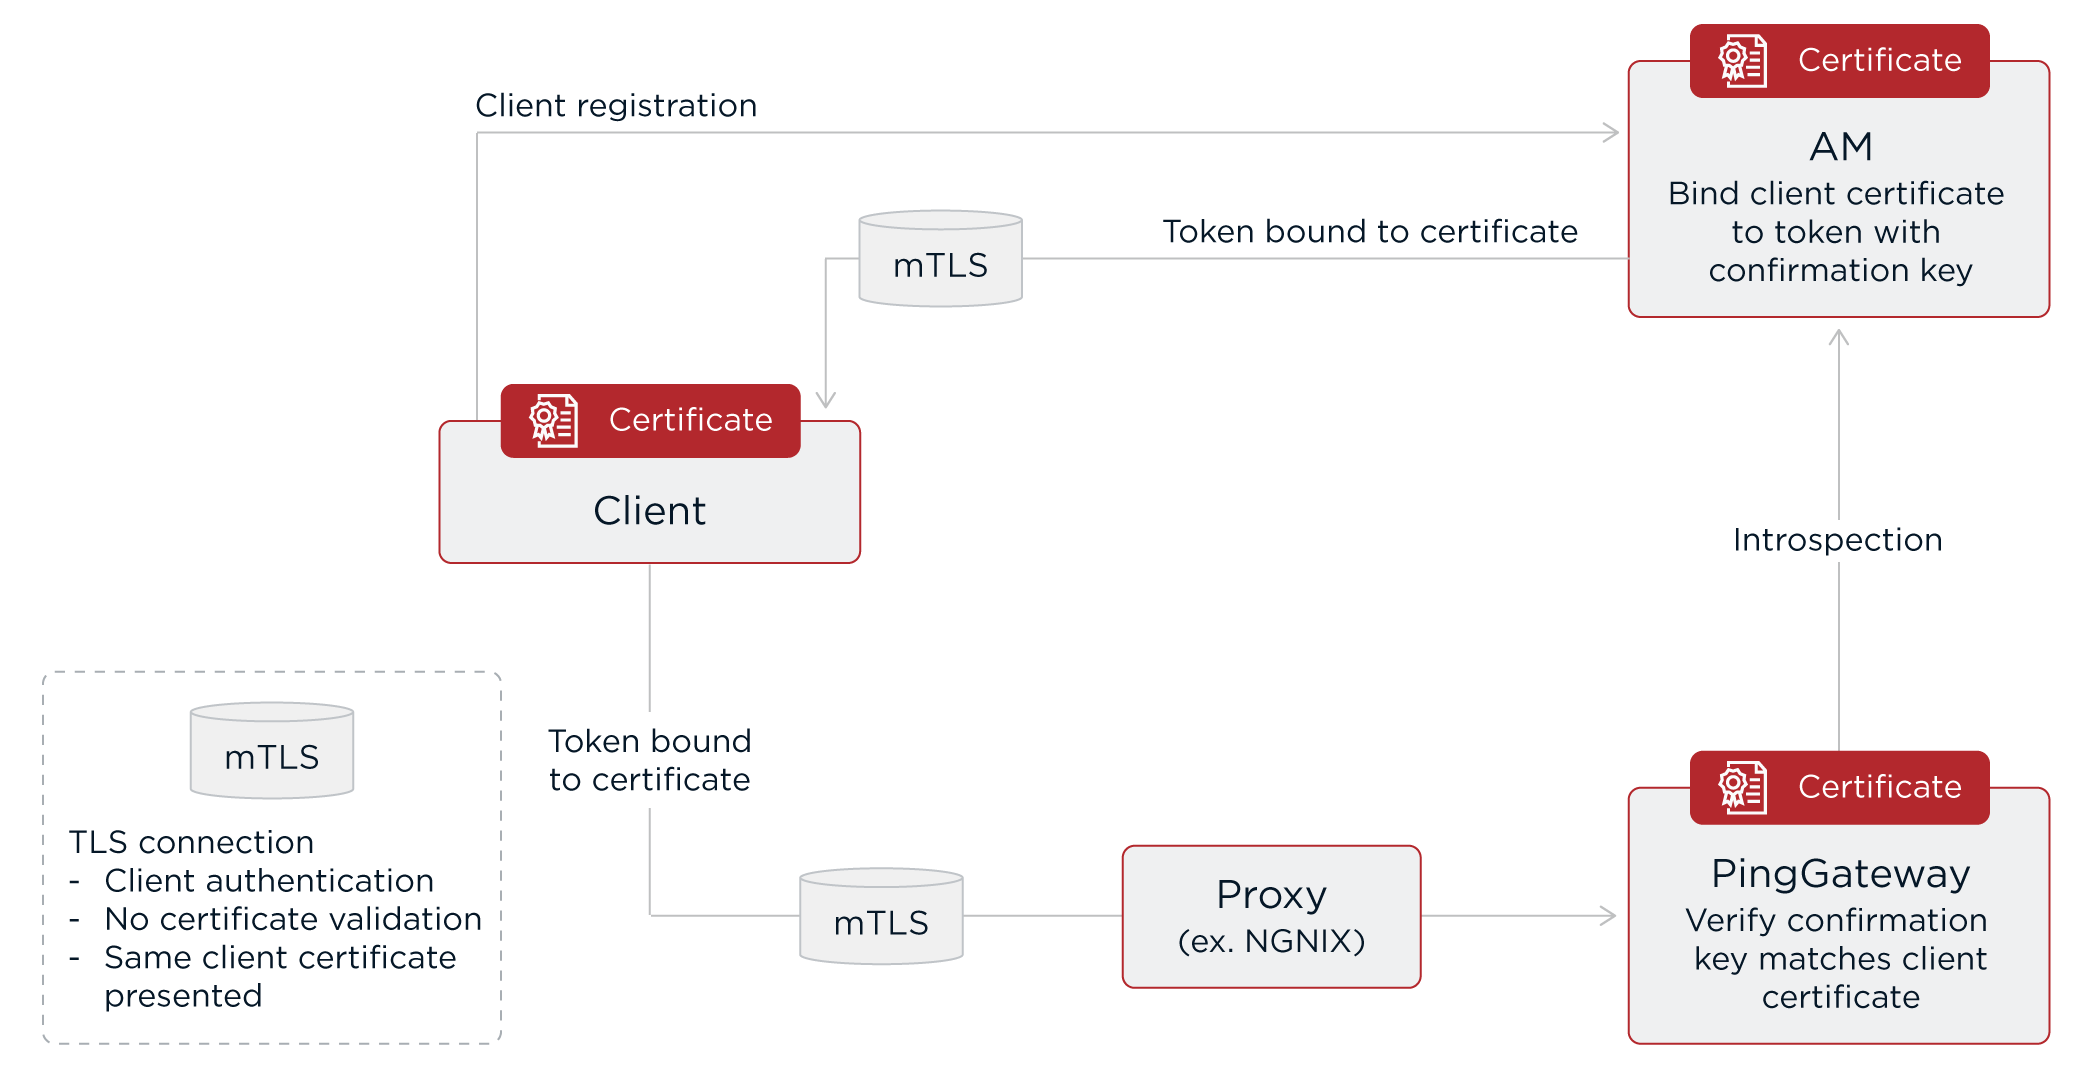Click the certificate icon on the PingGateway box
Viewport: 2080px width, 1080px height.
tap(1743, 788)
